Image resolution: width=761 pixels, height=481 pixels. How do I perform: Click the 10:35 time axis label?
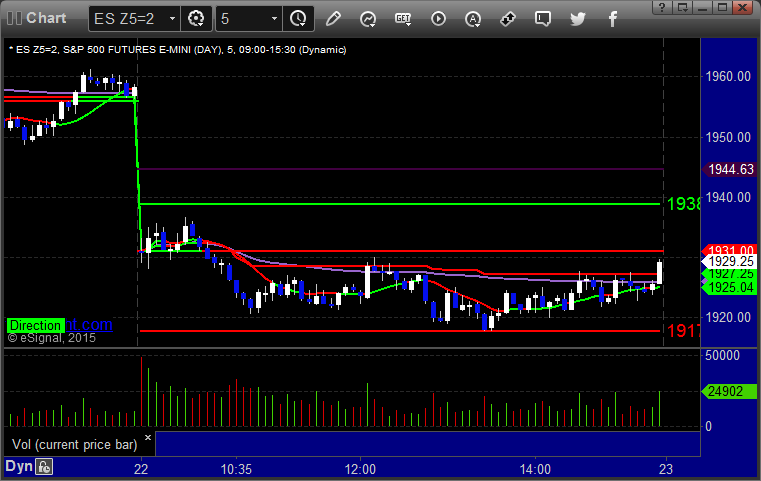pyautogui.click(x=236, y=469)
